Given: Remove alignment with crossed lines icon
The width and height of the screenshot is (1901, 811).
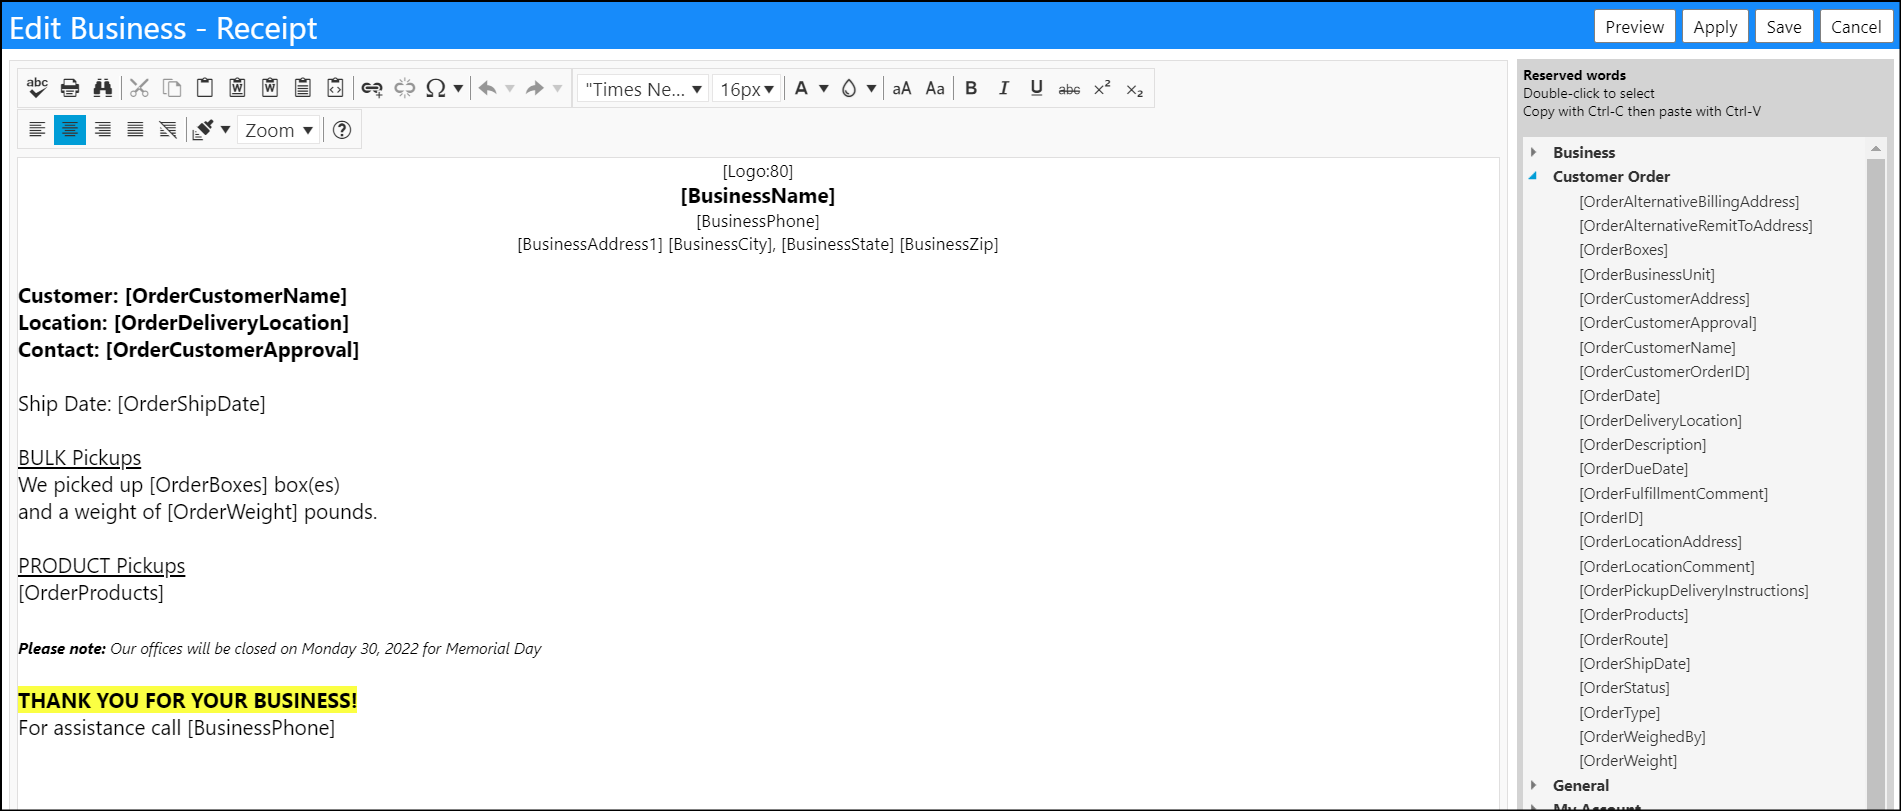Looking at the screenshot, I should [x=169, y=130].
